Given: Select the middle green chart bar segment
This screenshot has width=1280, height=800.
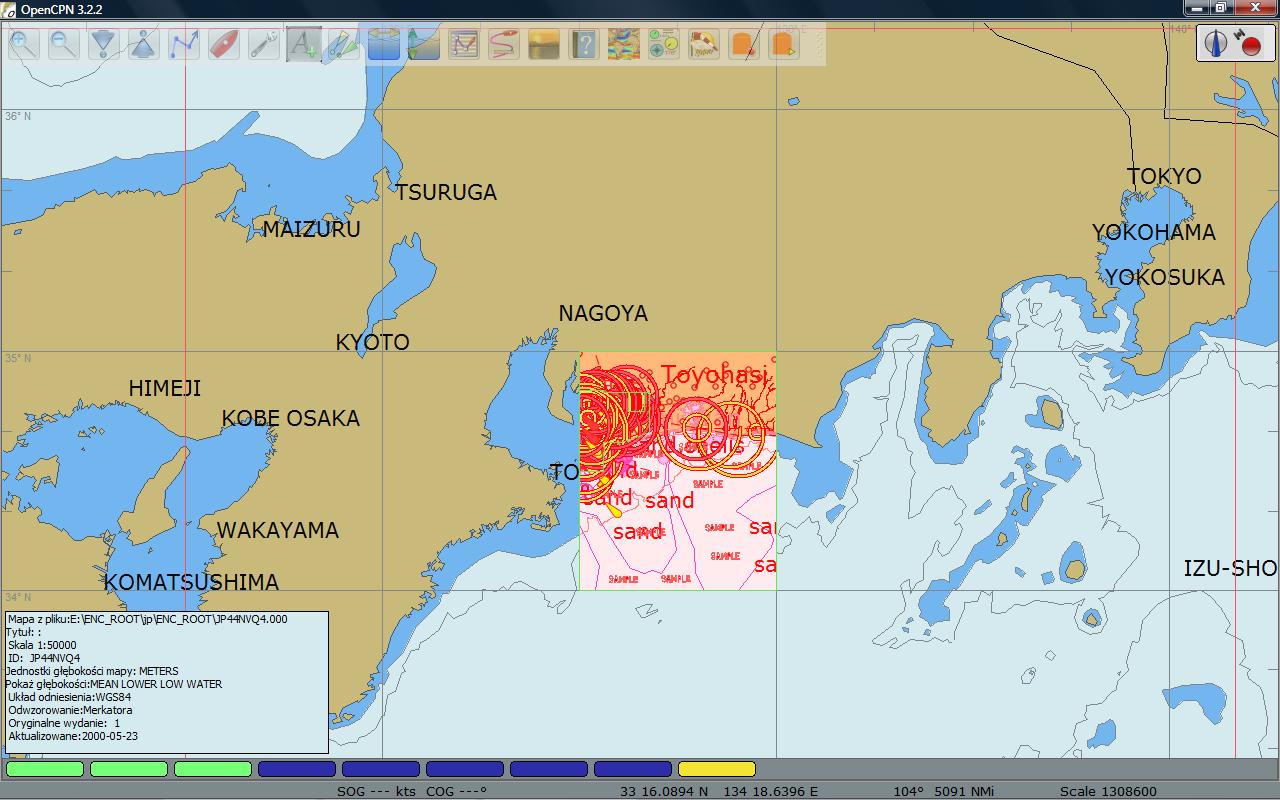Looking at the screenshot, I should [x=129, y=769].
